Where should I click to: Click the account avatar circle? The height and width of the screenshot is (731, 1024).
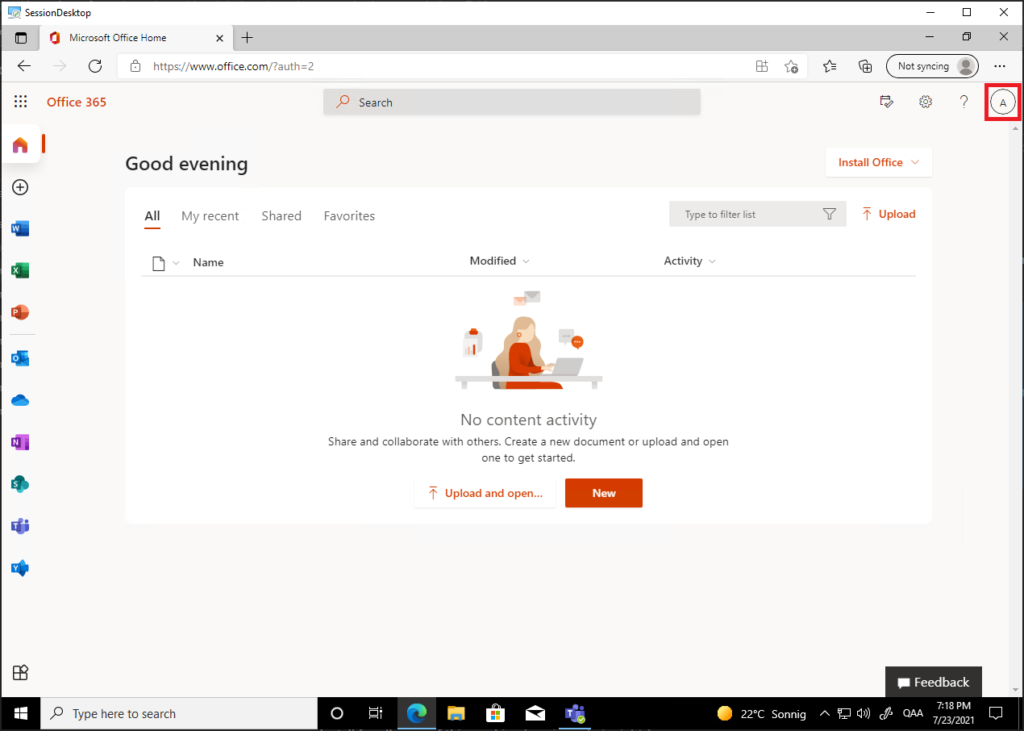point(1002,103)
